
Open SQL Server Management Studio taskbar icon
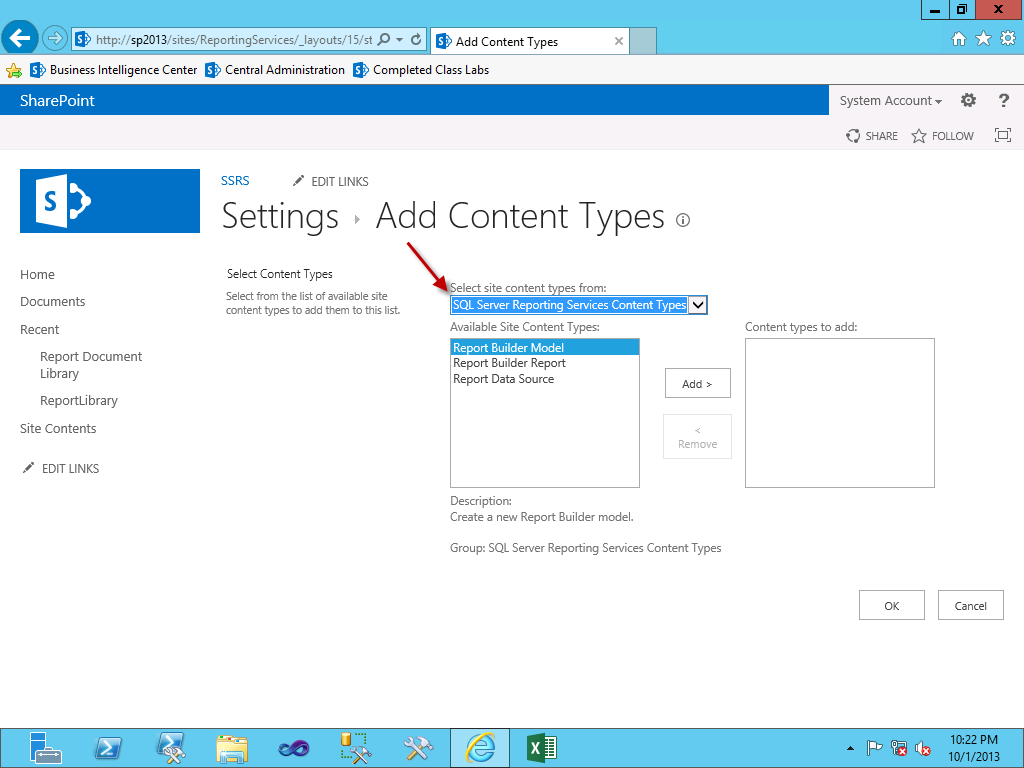(355, 748)
